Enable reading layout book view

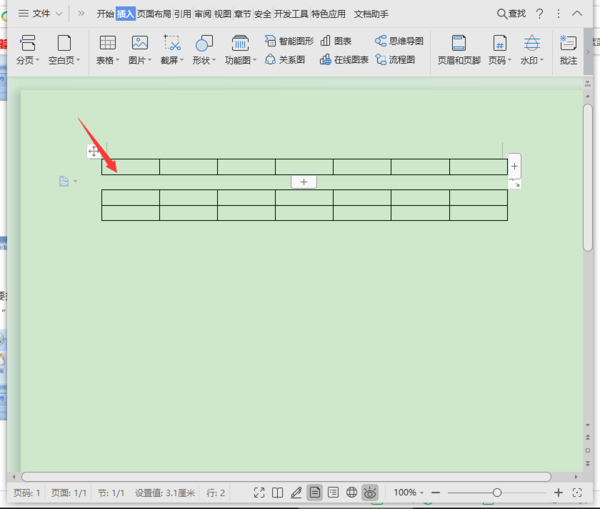pyautogui.click(x=277, y=493)
